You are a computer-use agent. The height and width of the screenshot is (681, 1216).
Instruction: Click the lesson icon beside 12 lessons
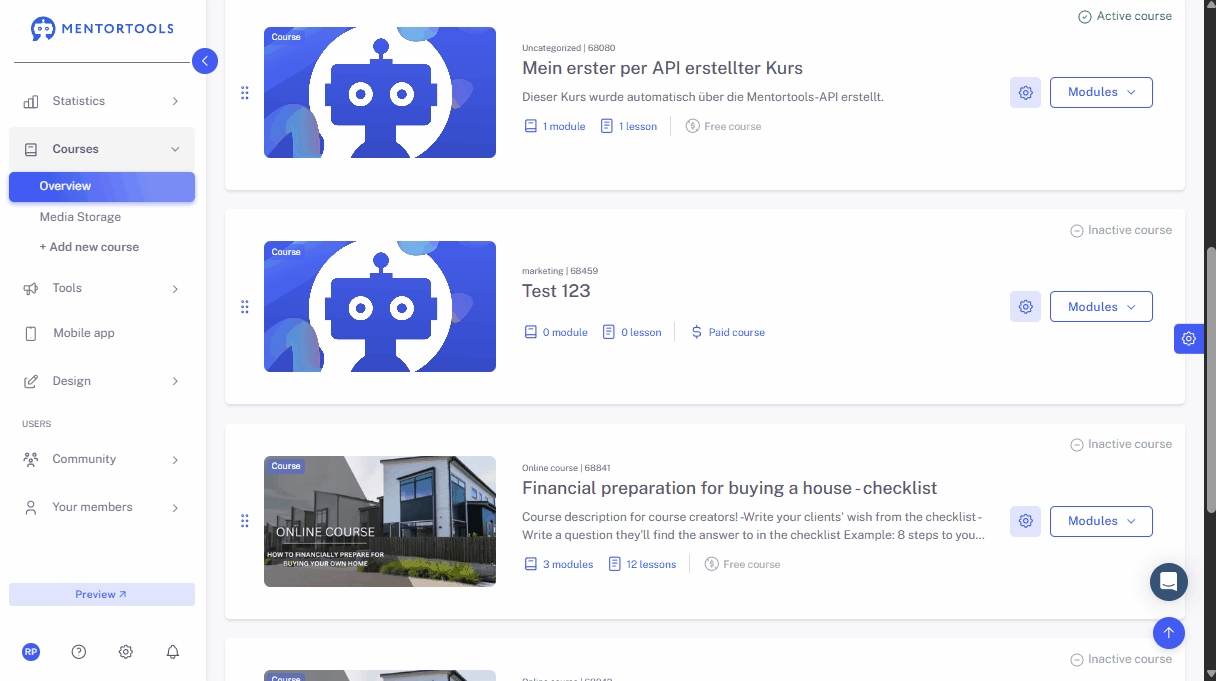(x=615, y=565)
